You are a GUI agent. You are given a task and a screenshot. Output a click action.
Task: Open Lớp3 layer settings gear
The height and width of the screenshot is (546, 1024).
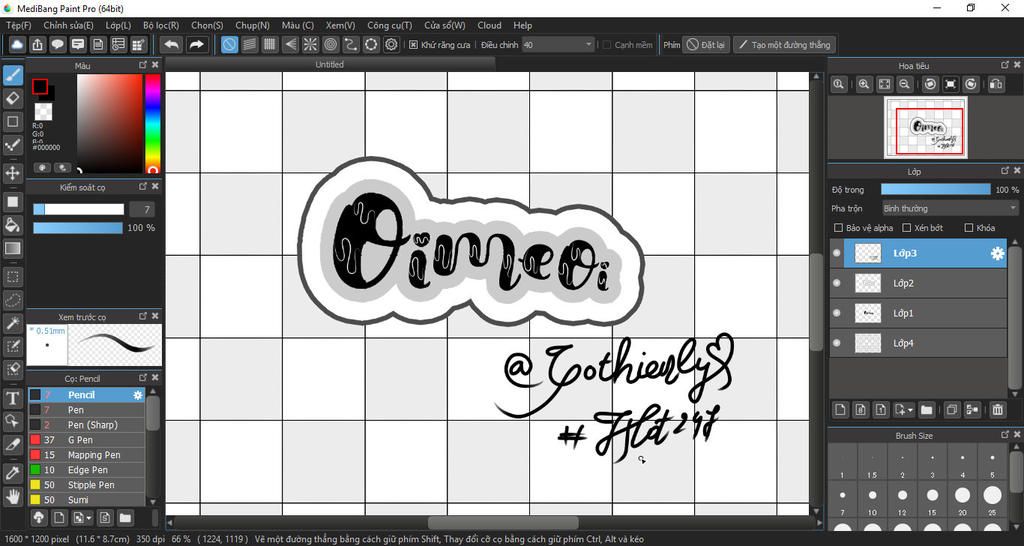click(x=997, y=253)
